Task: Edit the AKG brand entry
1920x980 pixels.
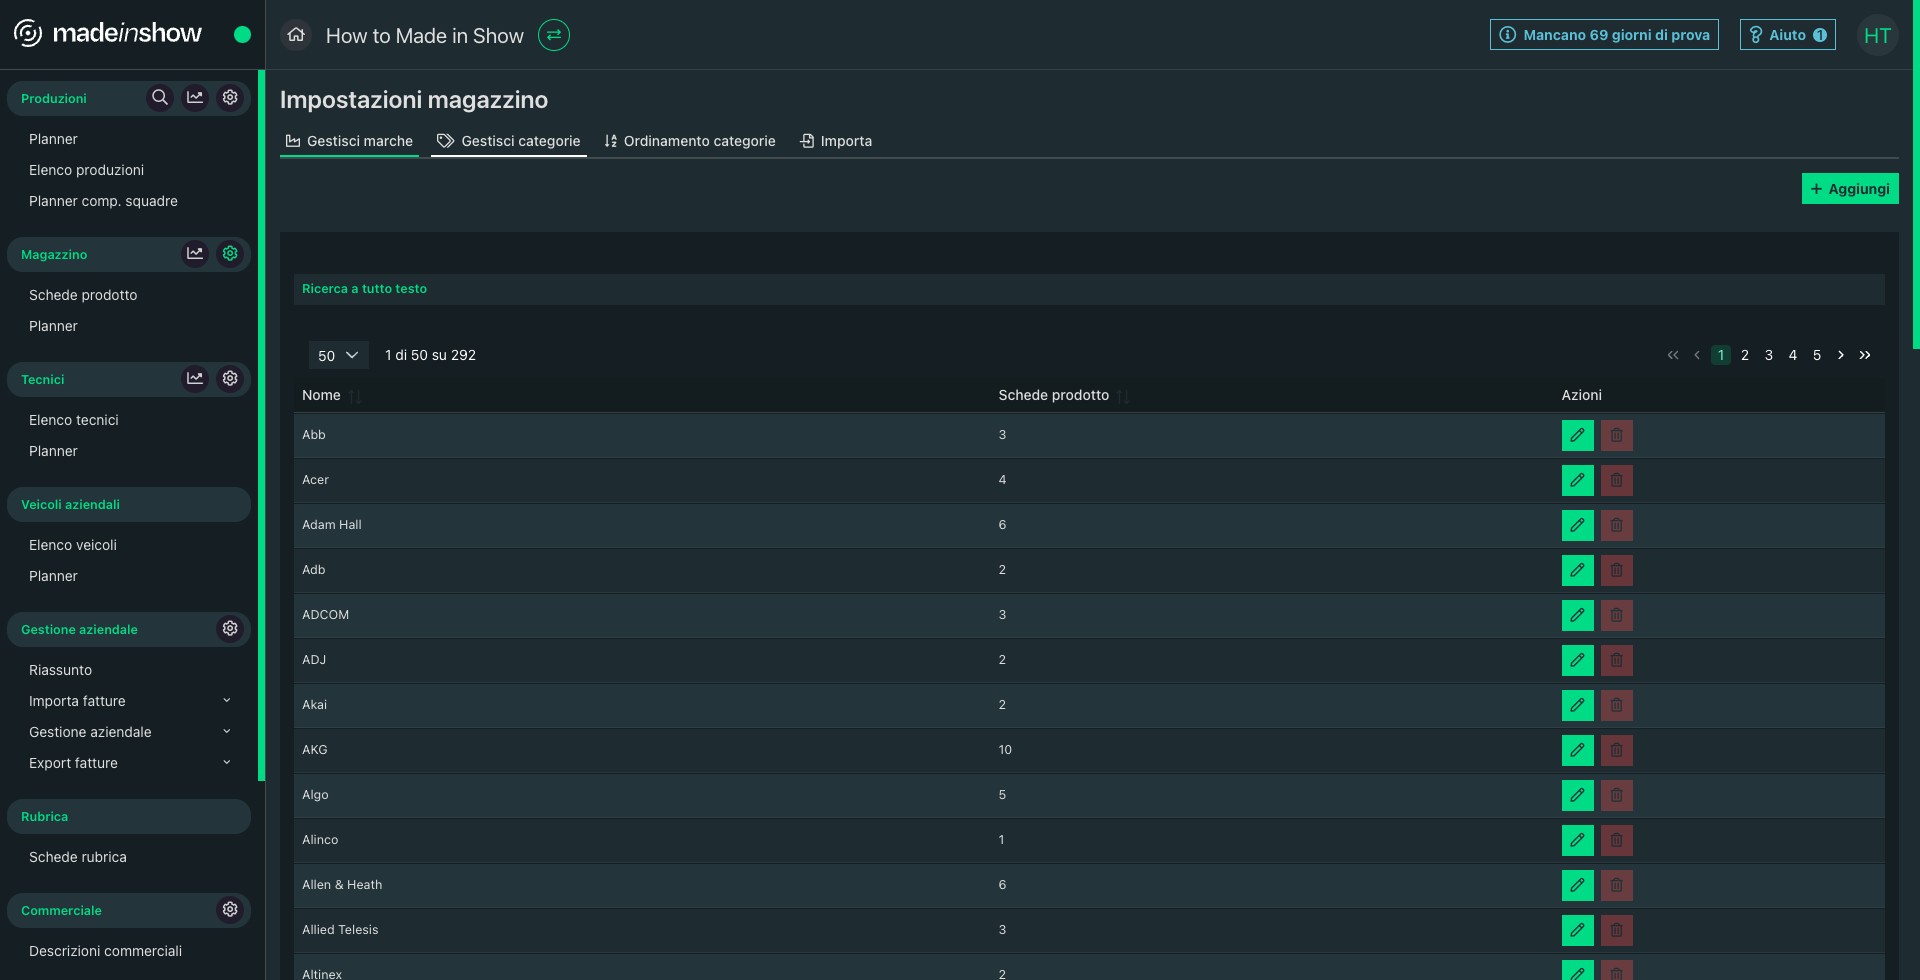Action: pyautogui.click(x=1577, y=750)
